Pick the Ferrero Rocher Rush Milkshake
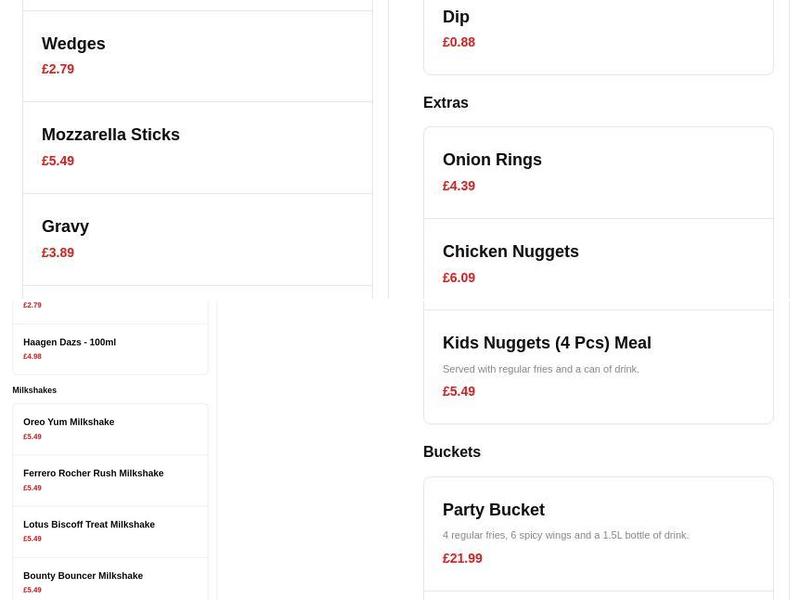Screen dimensions: 800x600 93,472
